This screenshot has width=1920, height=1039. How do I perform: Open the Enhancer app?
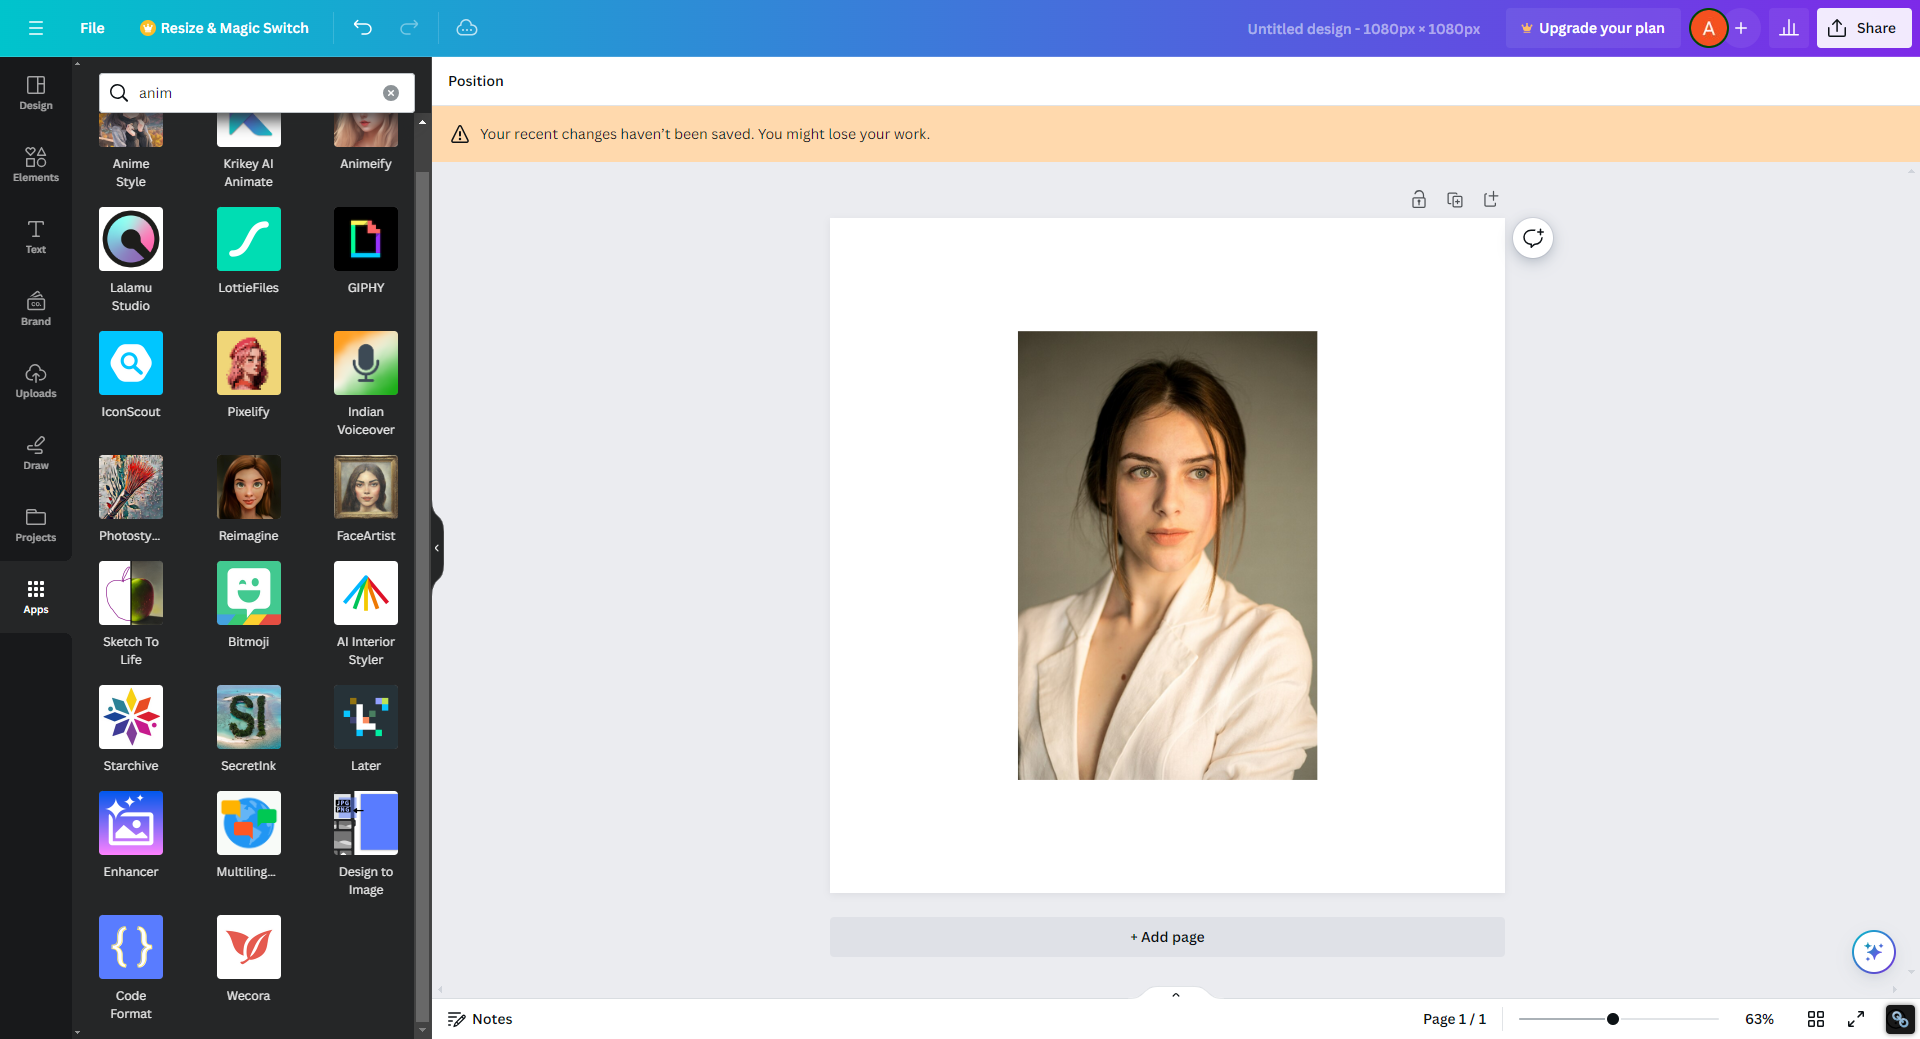(x=130, y=823)
